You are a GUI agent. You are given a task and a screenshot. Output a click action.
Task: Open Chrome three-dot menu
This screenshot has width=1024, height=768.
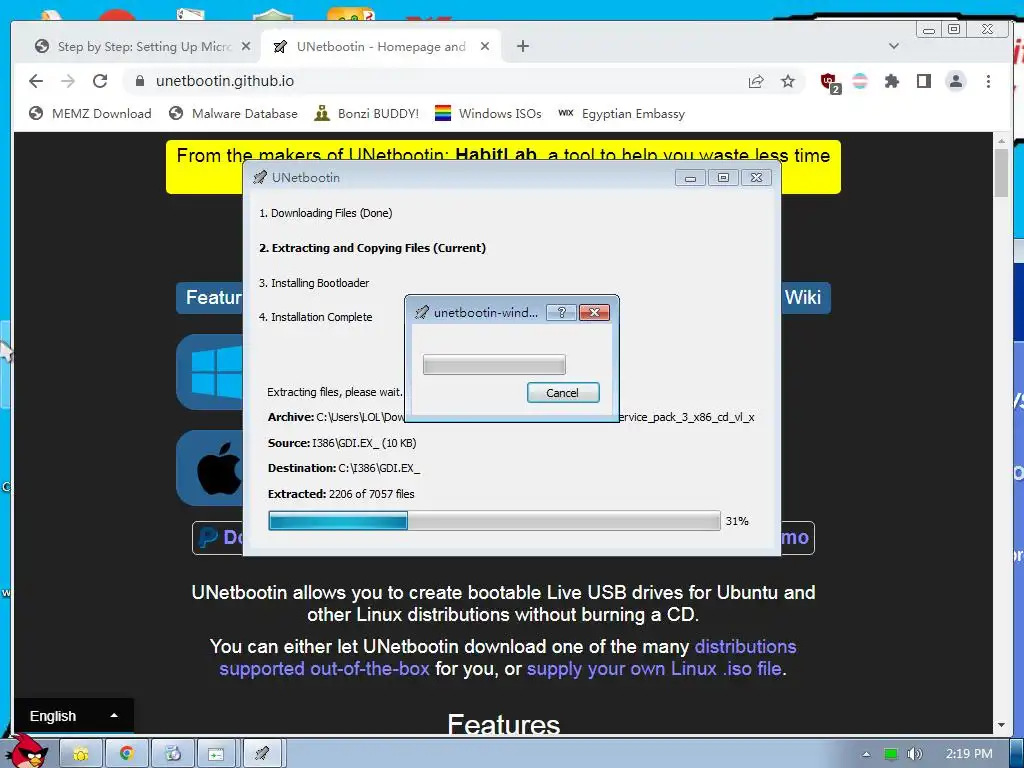(x=988, y=81)
